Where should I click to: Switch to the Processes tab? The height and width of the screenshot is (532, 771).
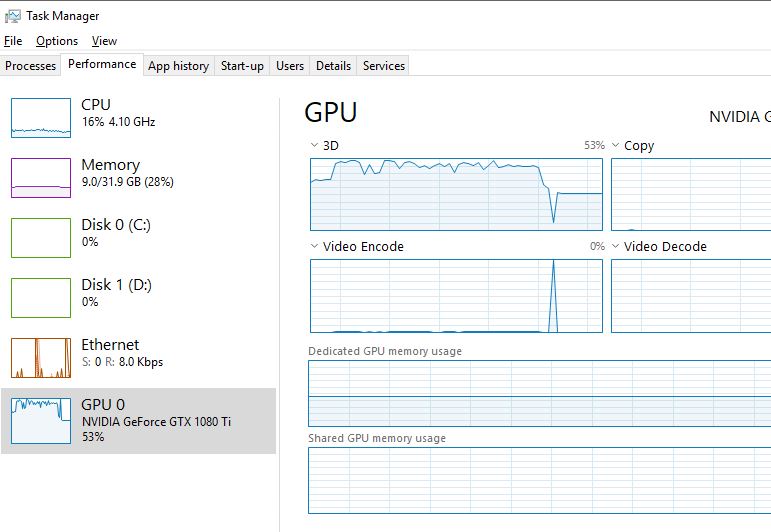click(30, 66)
